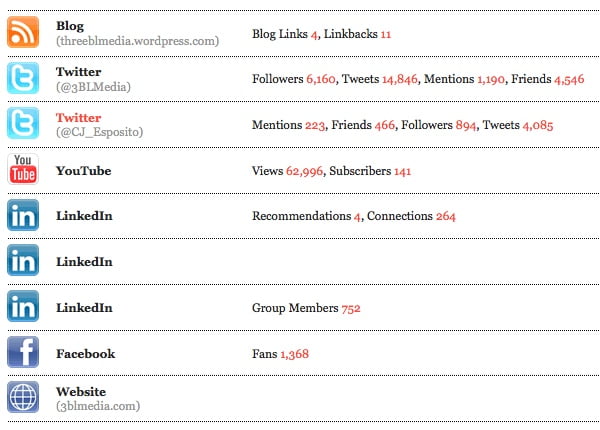This screenshot has height=430, width=600.
Task: Click the 62,996 YouTube views number
Action: [x=304, y=171]
